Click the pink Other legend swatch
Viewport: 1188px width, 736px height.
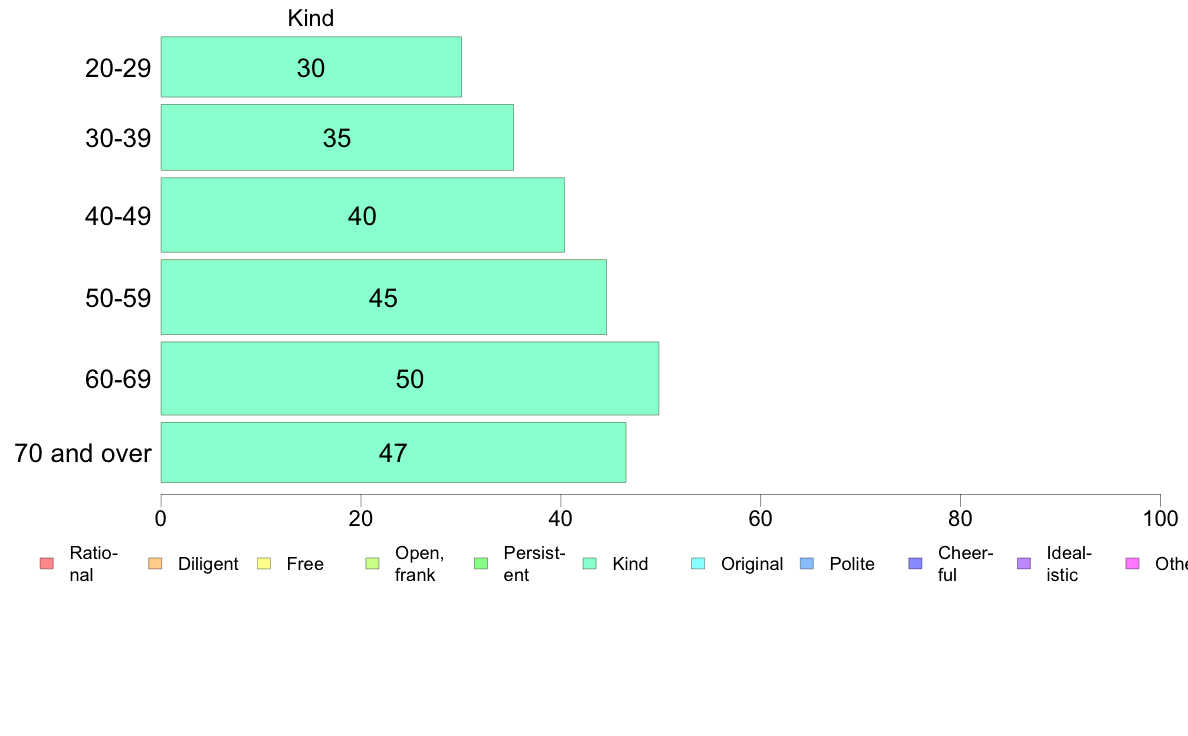(1133, 563)
